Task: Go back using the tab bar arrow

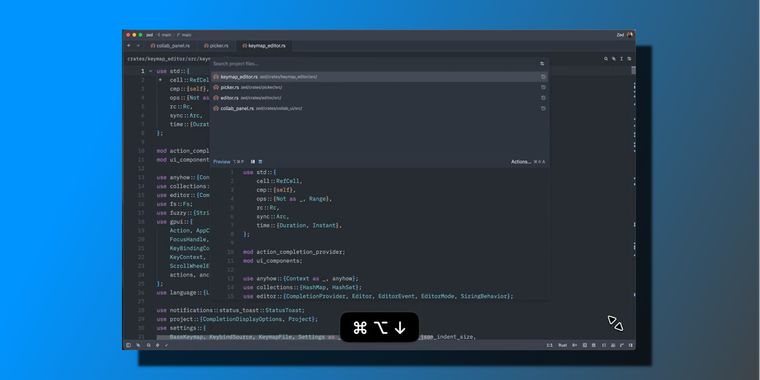Action: coord(128,46)
